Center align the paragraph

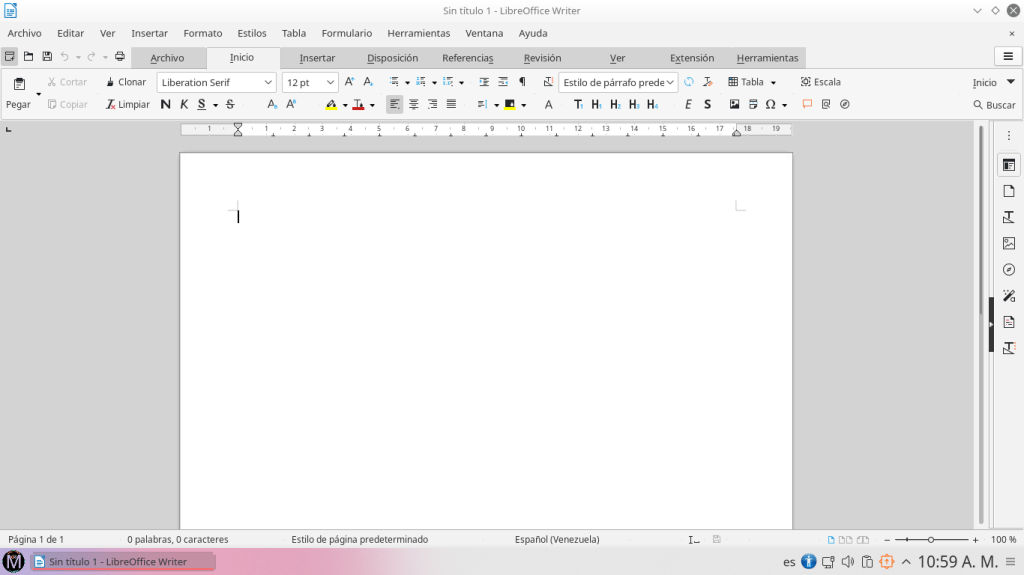413,104
